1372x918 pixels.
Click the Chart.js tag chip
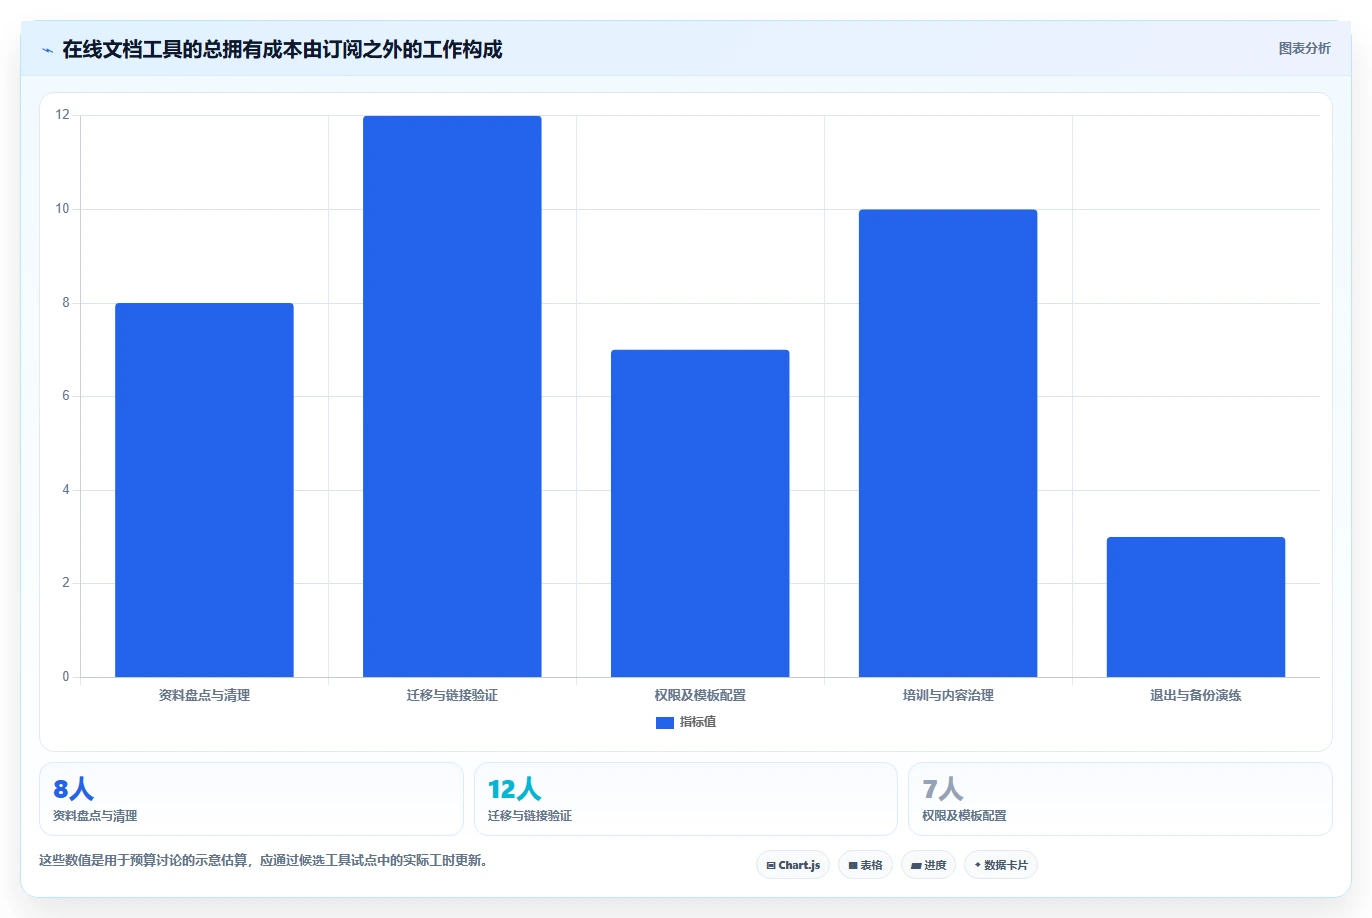793,865
